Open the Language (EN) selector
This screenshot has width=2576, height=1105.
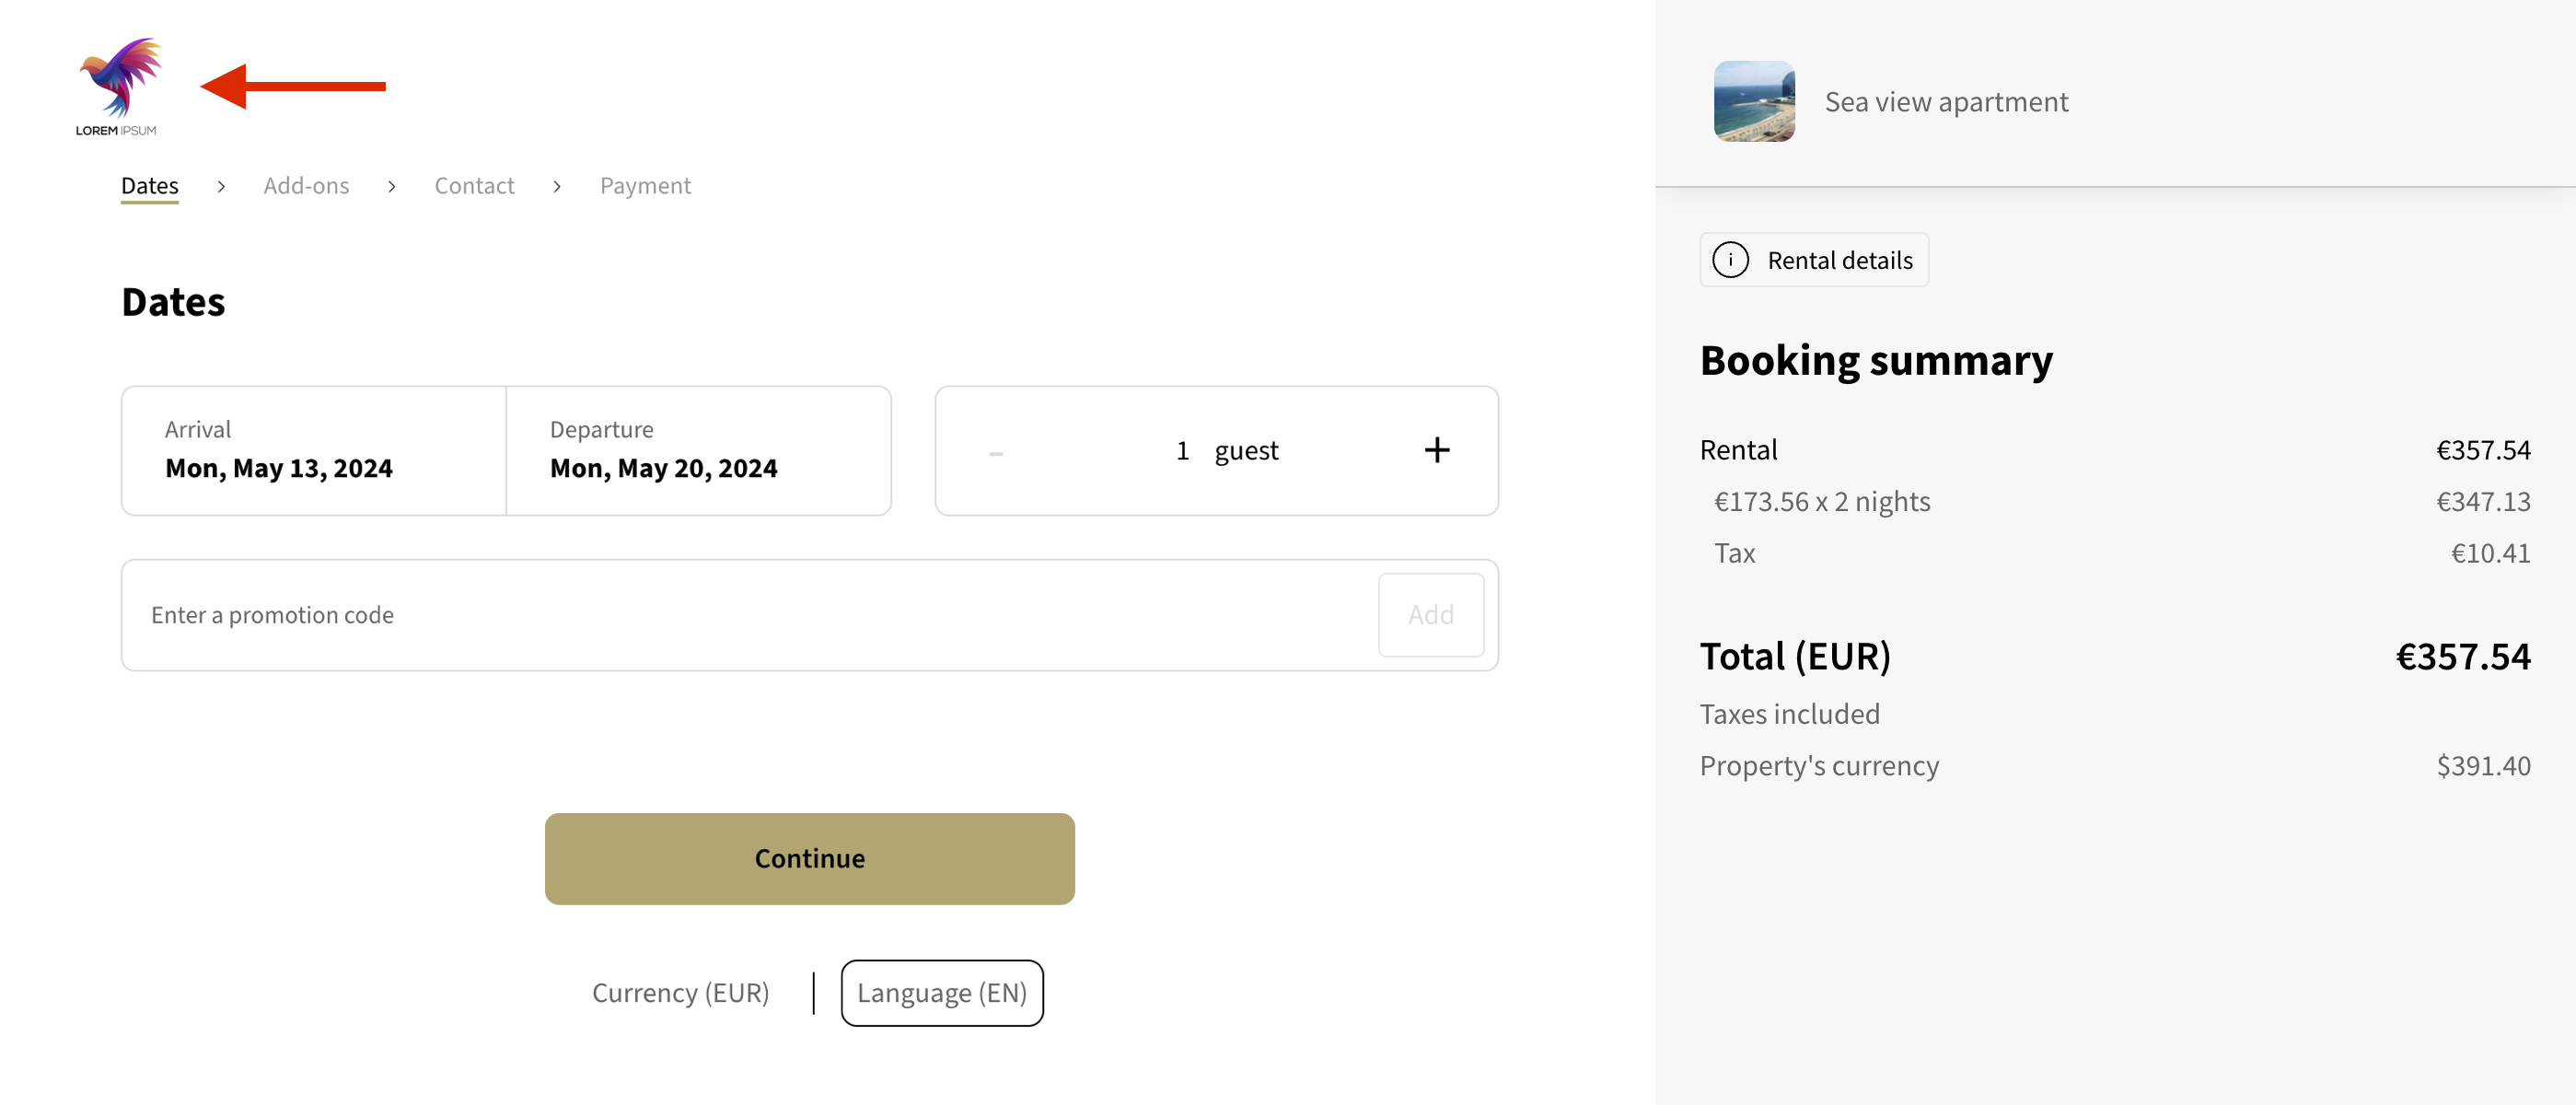pyautogui.click(x=941, y=993)
